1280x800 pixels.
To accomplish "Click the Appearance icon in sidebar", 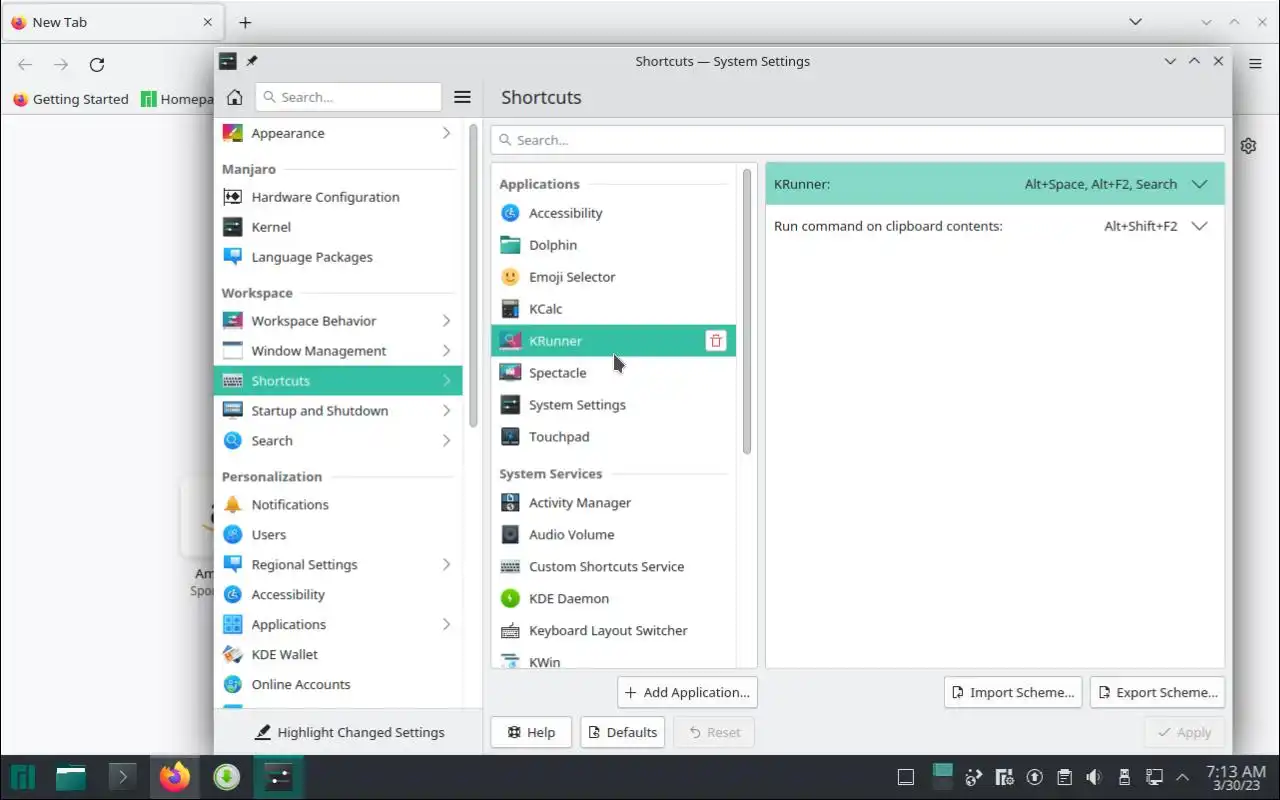I will (x=233, y=133).
